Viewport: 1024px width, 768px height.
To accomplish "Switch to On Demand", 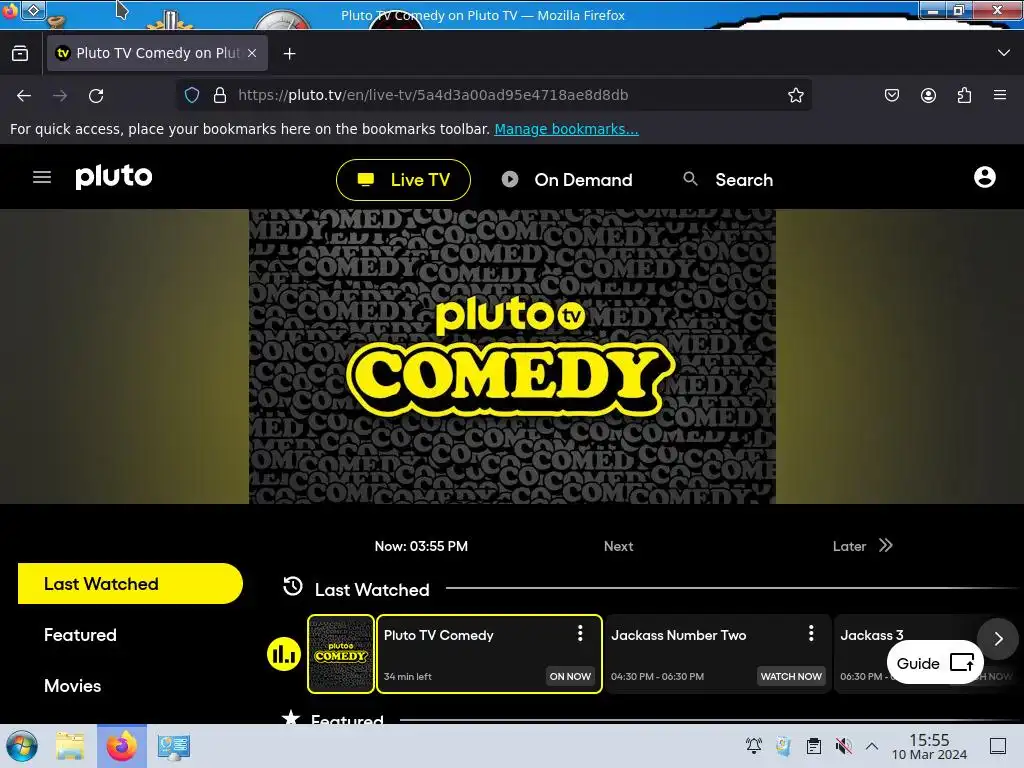I will [567, 180].
